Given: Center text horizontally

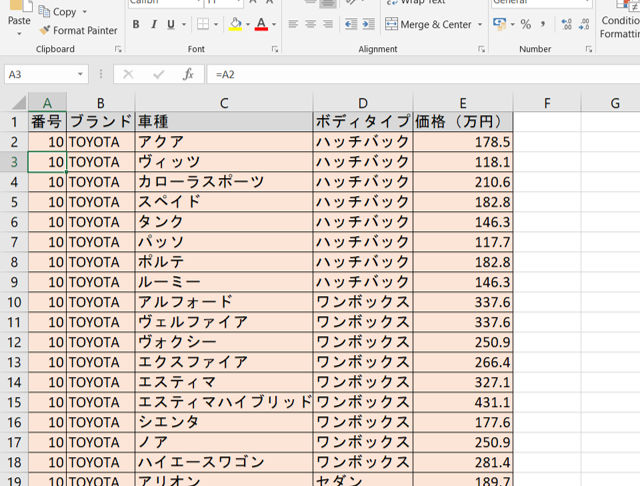Looking at the screenshot, I should 311,24.
